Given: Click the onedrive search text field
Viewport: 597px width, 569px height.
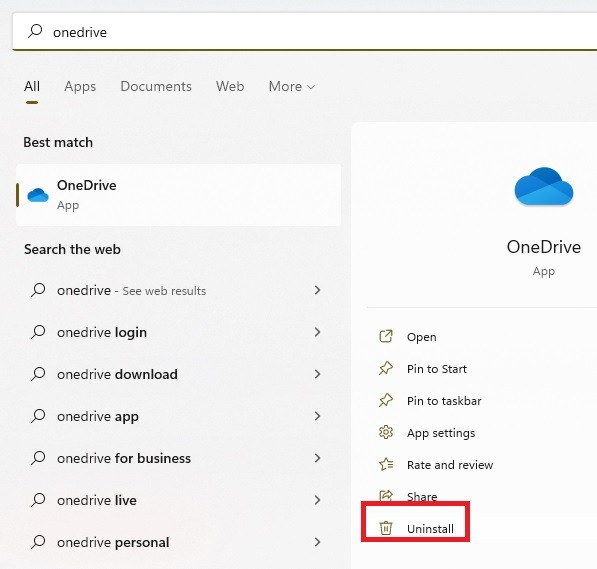Looking at the screenshot, I should (305, 32).
